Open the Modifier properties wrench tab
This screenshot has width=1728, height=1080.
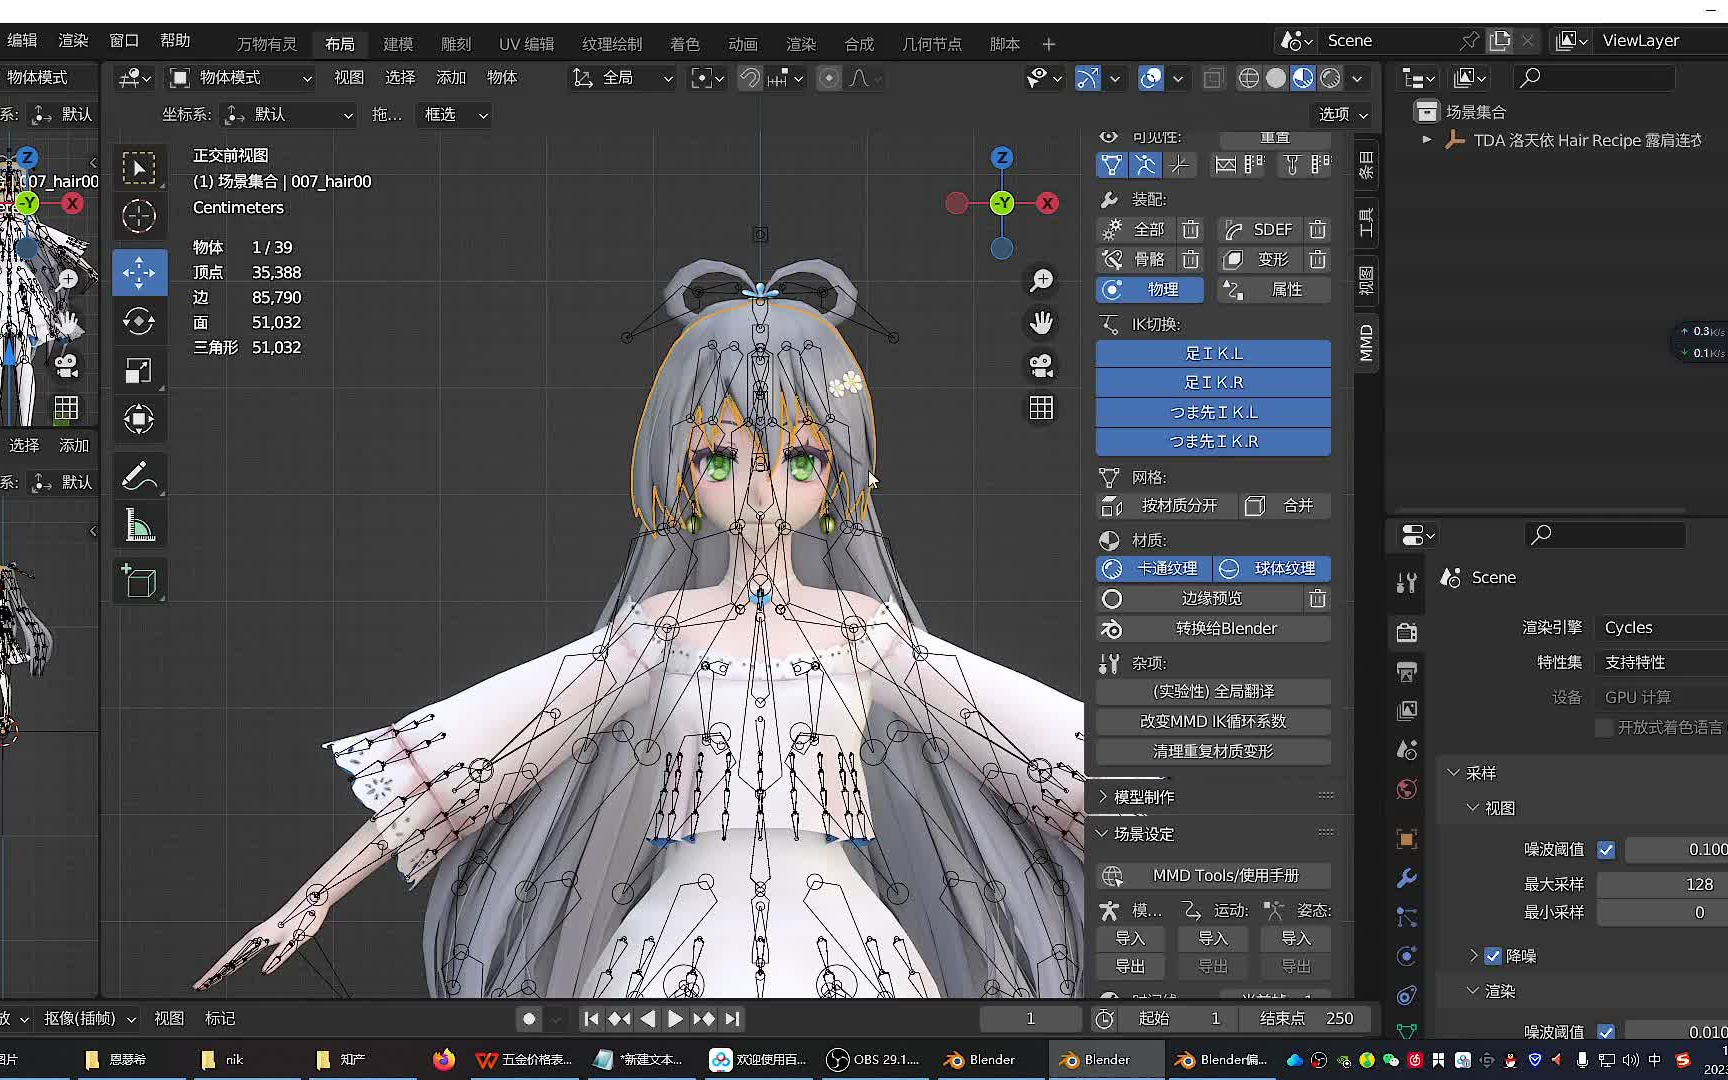(1407, 878)
